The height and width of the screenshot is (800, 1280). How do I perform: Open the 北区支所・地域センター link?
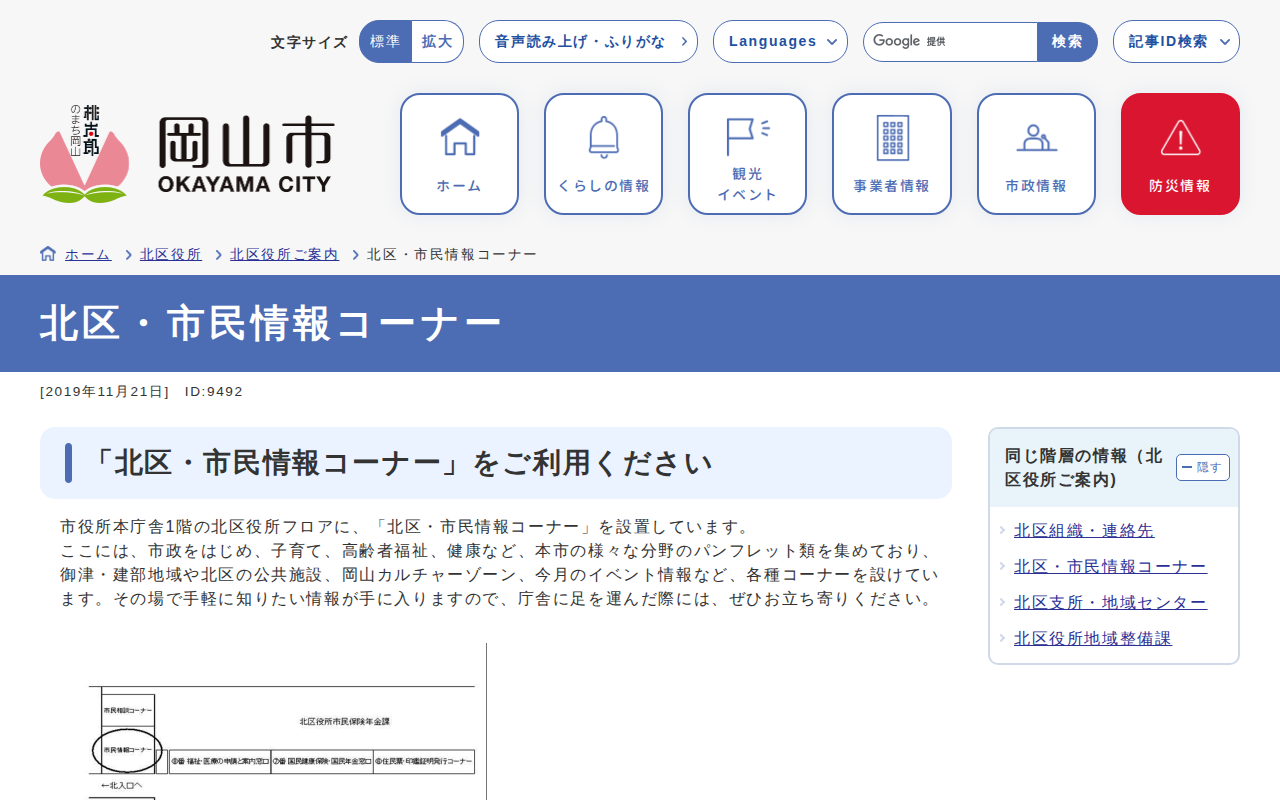pyautogui.click(x=1110, y=602)
